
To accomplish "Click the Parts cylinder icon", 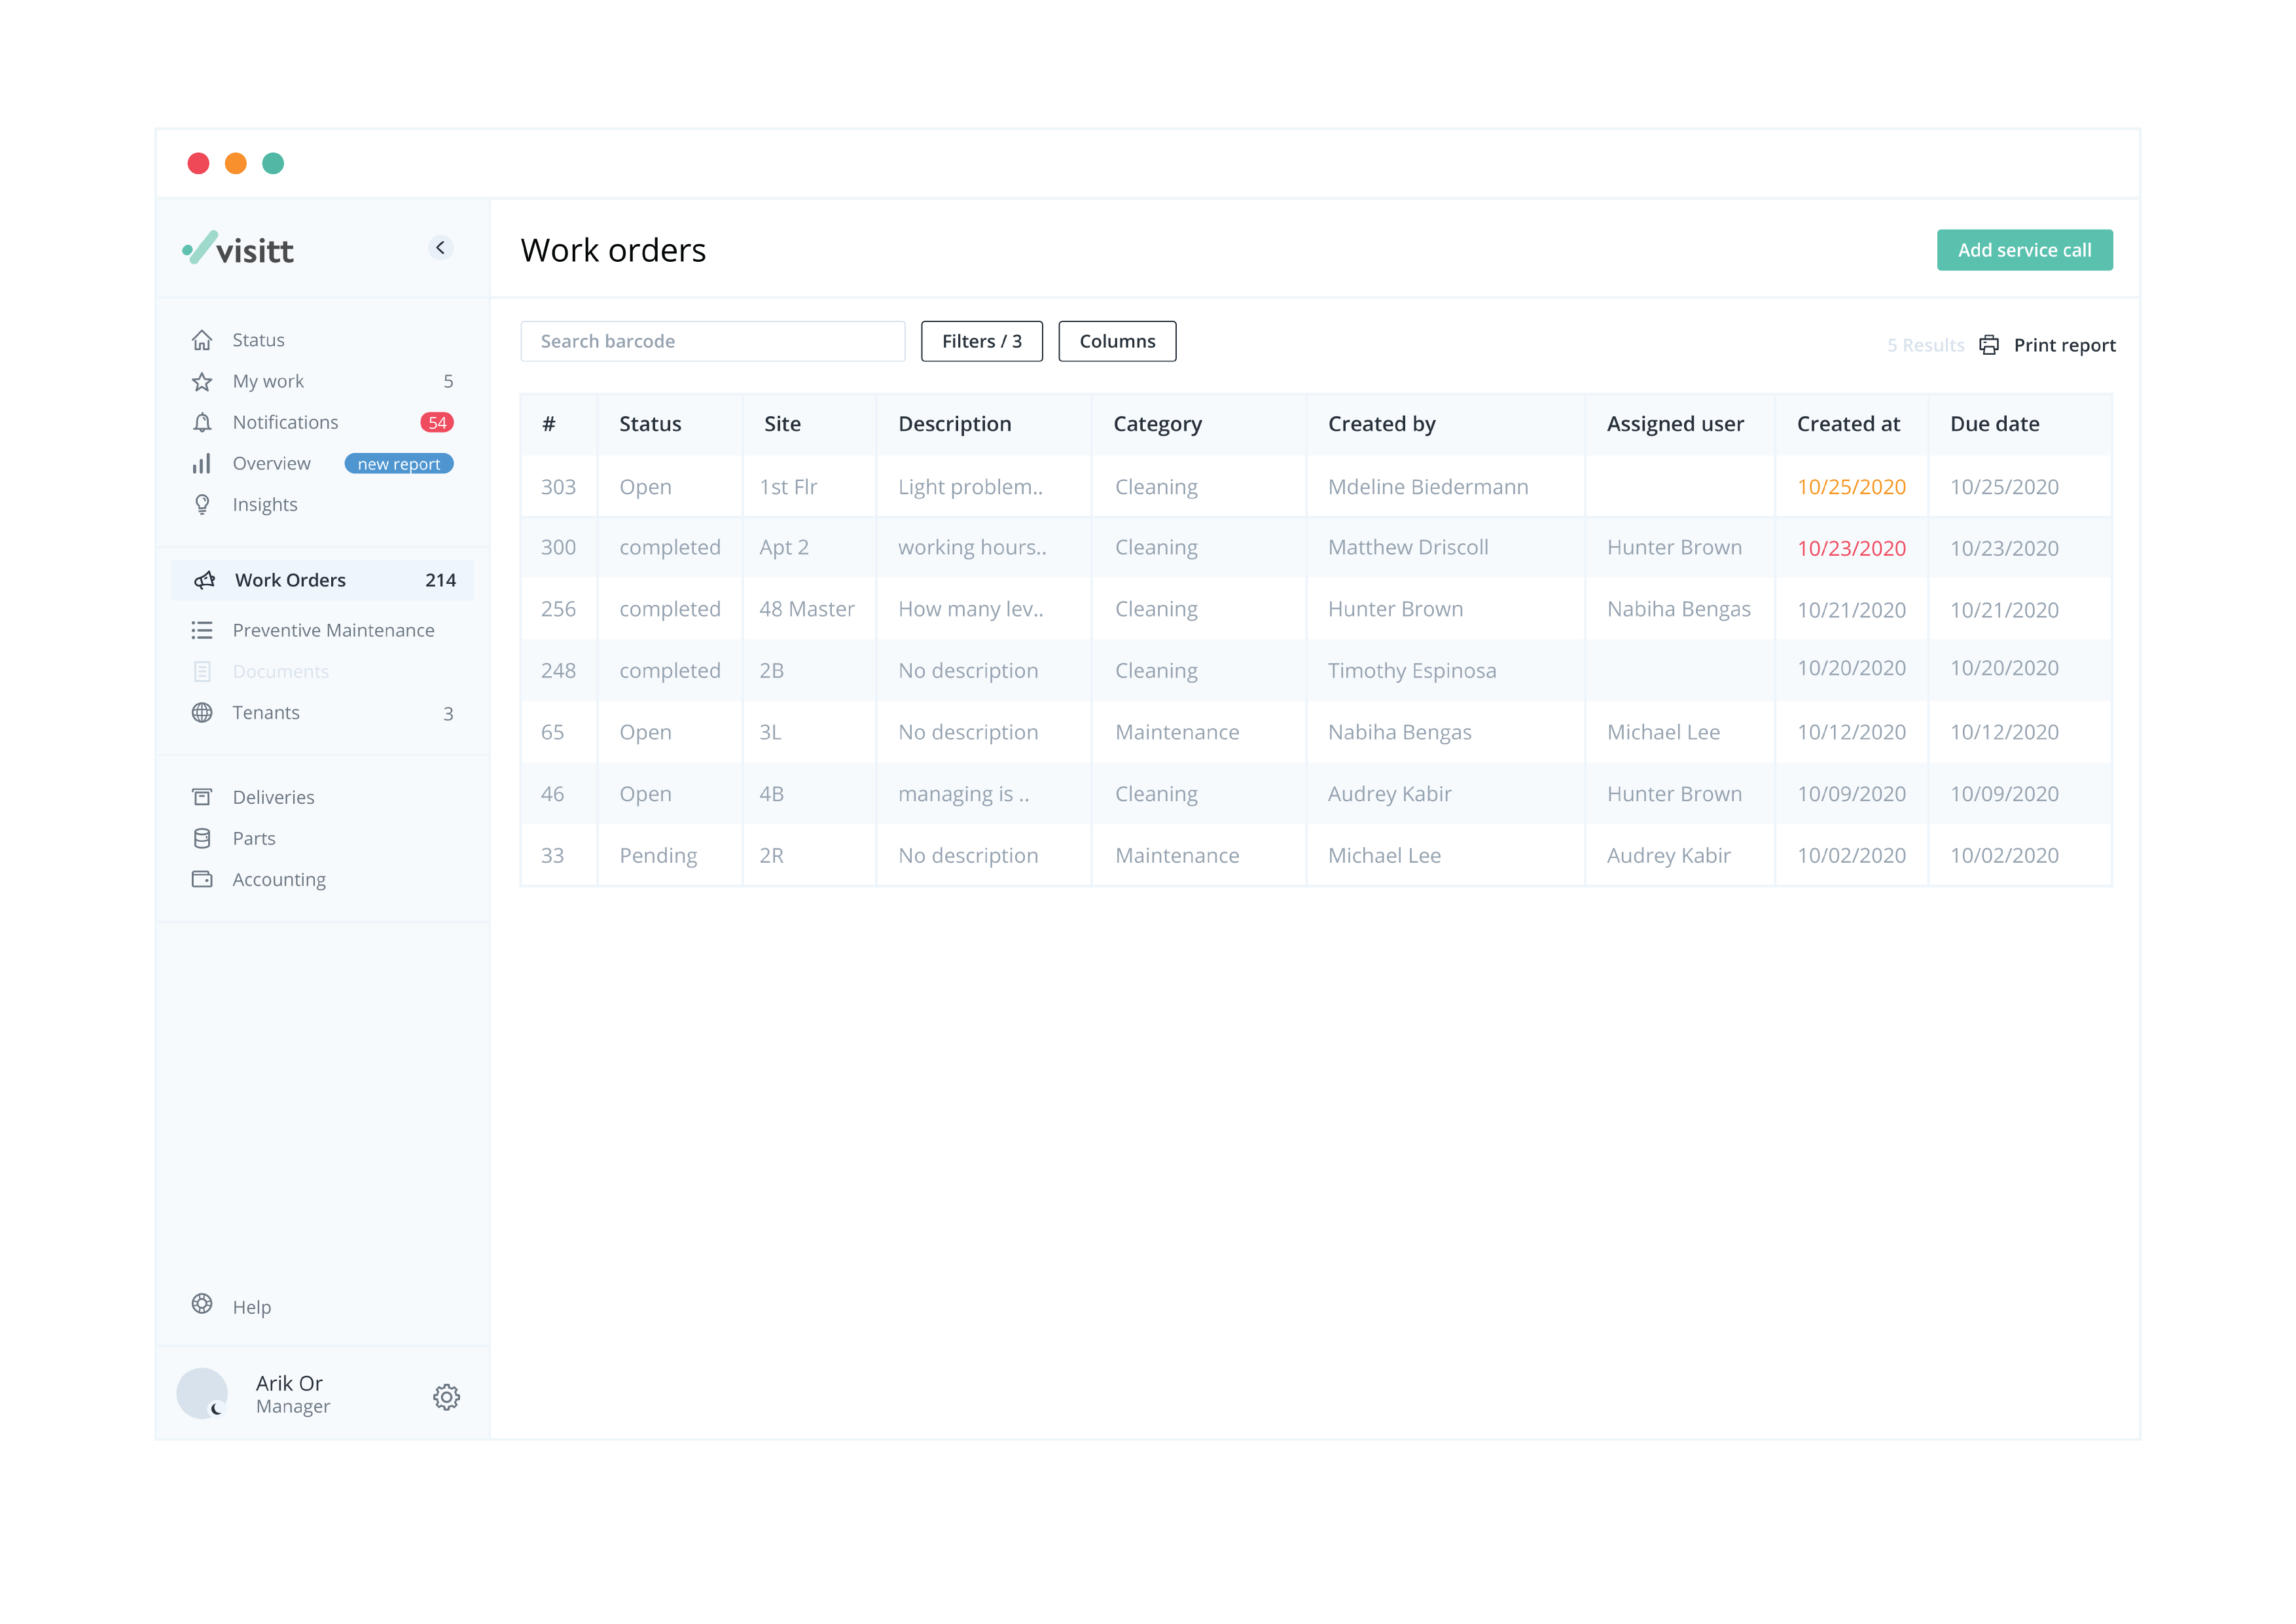I will tap(202, 838).
